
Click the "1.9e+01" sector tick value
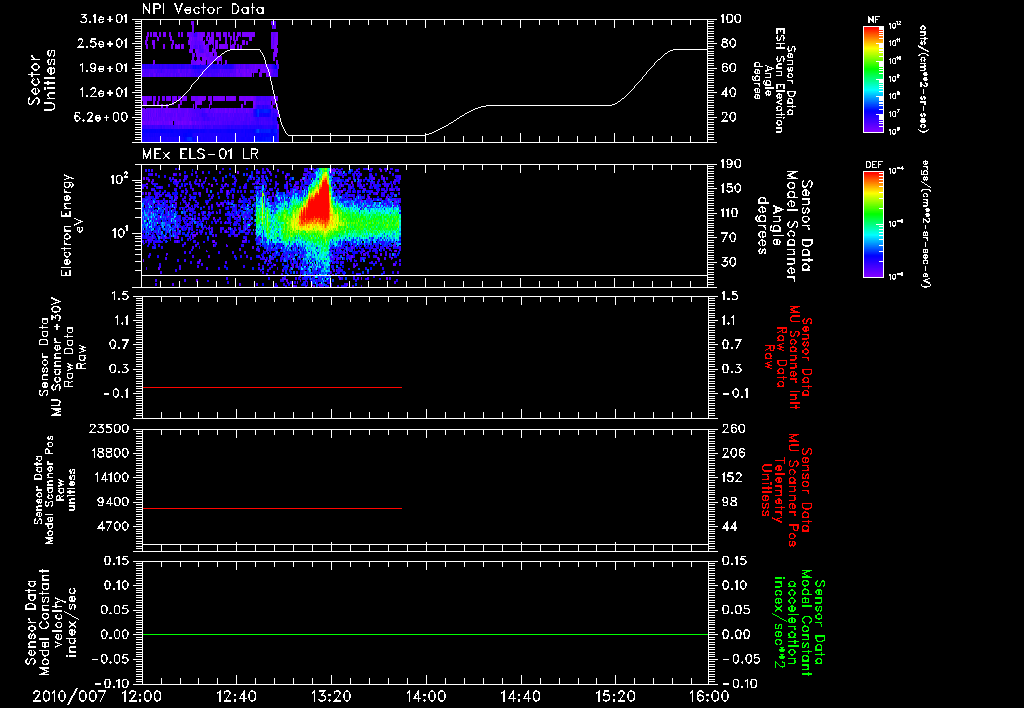tap(104, 68)
